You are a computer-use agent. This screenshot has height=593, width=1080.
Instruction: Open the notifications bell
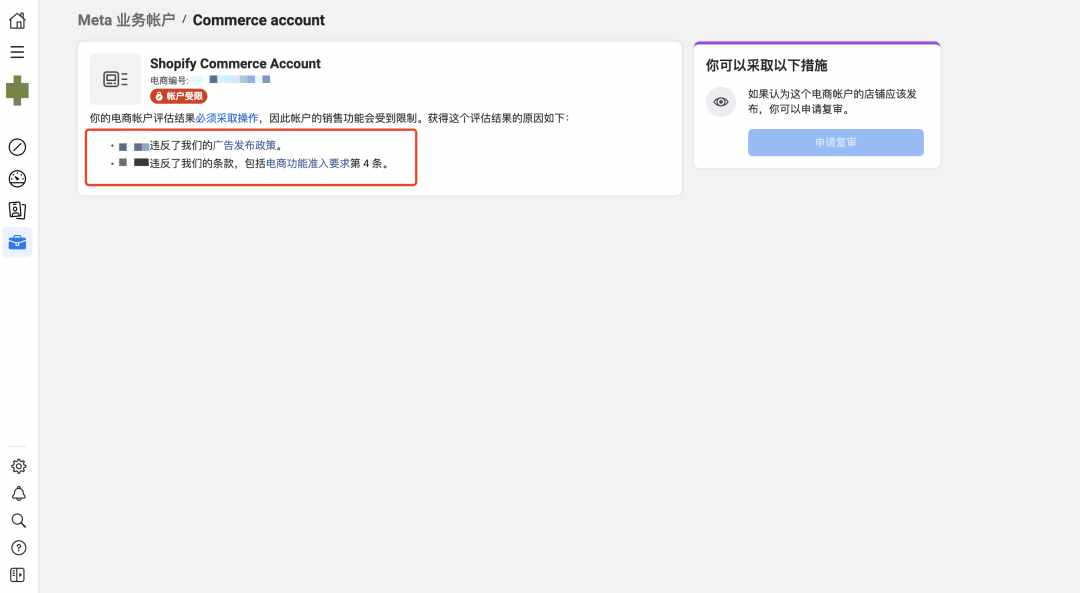(19, 494)
